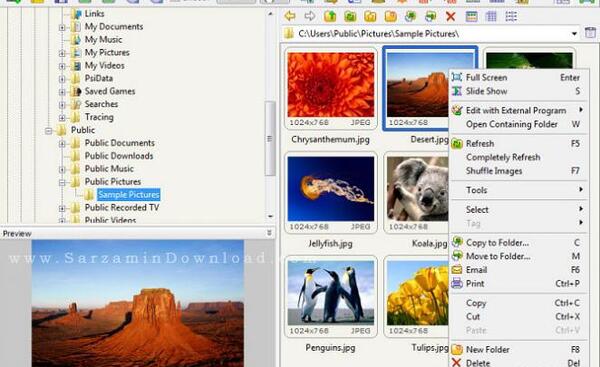This screenshot has height=367, width=600.
Task: Click the Desert preview image
Action: (138, 303)
